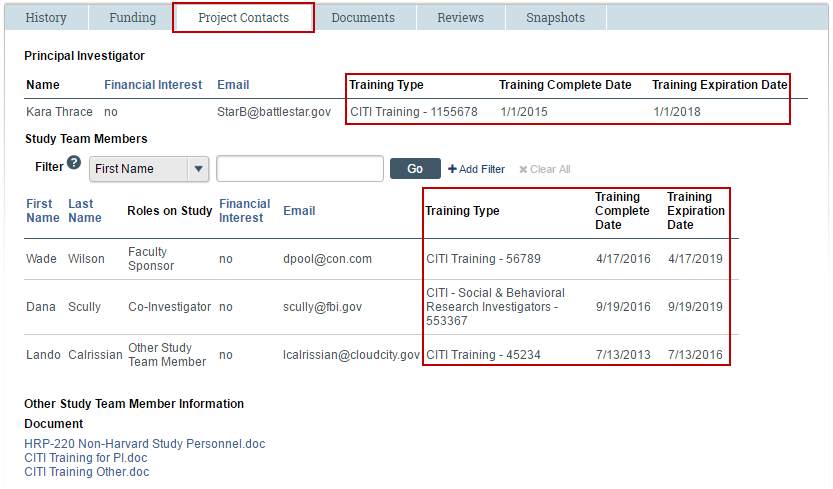Click the 4/17/2016 complete date

click(x=623, y=259)
